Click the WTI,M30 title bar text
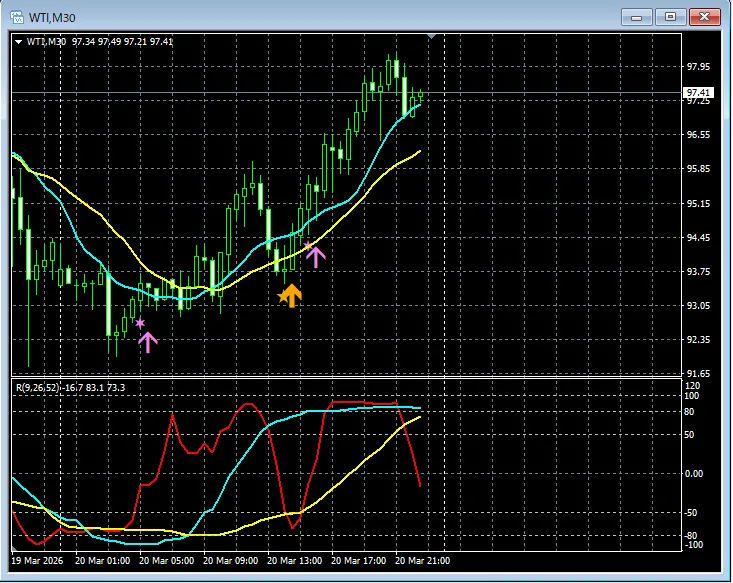Viewport: 733px width, 583px height. pos(52,18)
